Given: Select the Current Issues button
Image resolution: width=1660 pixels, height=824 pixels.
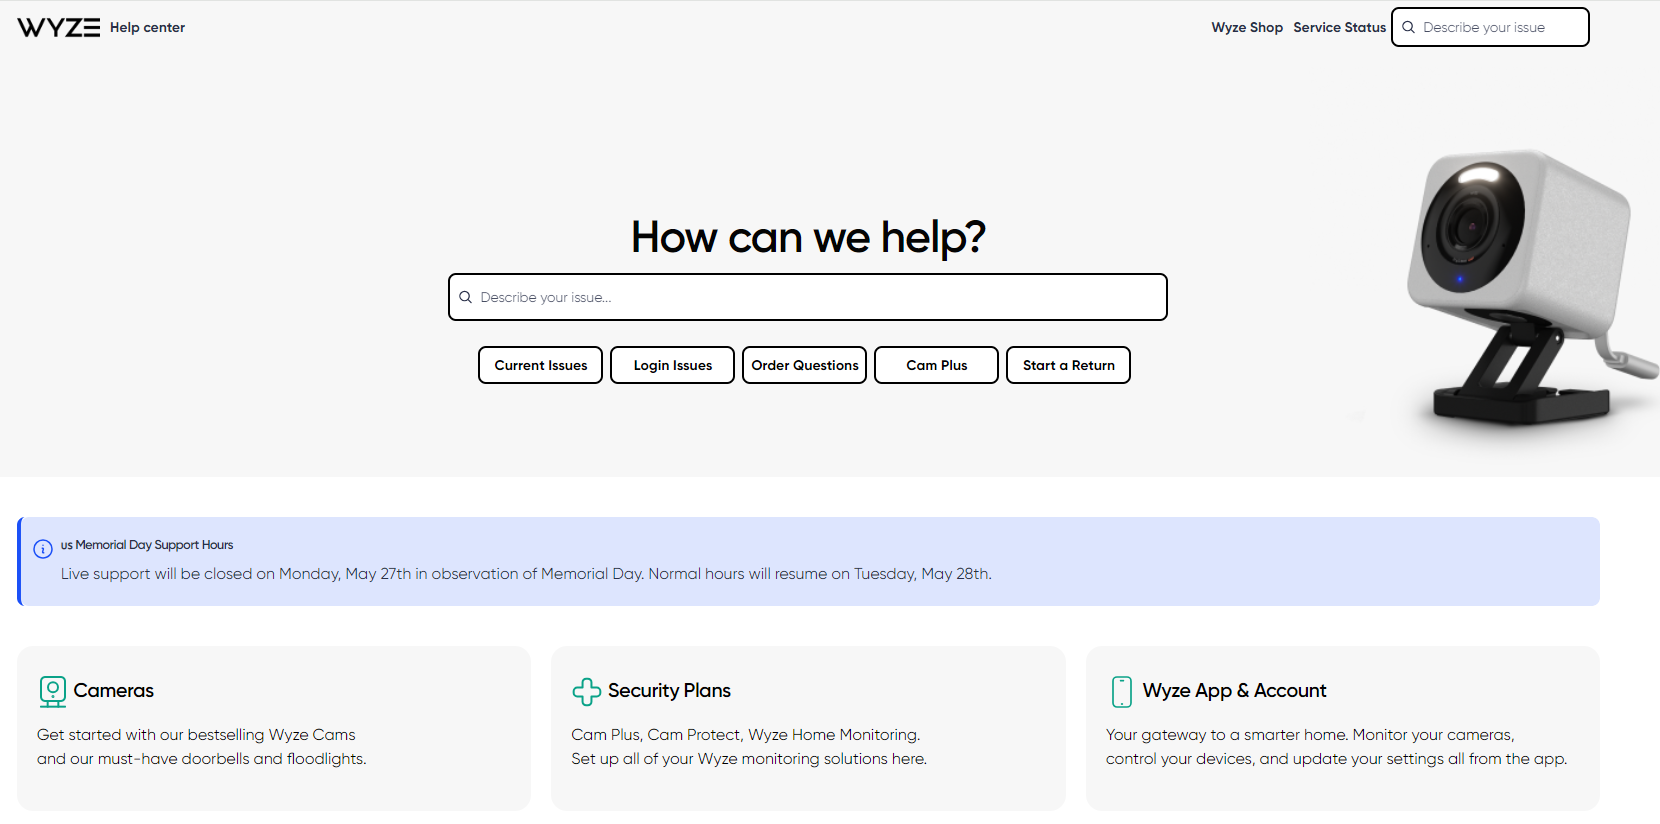Looking at the screenshot, I should (540, 365).
